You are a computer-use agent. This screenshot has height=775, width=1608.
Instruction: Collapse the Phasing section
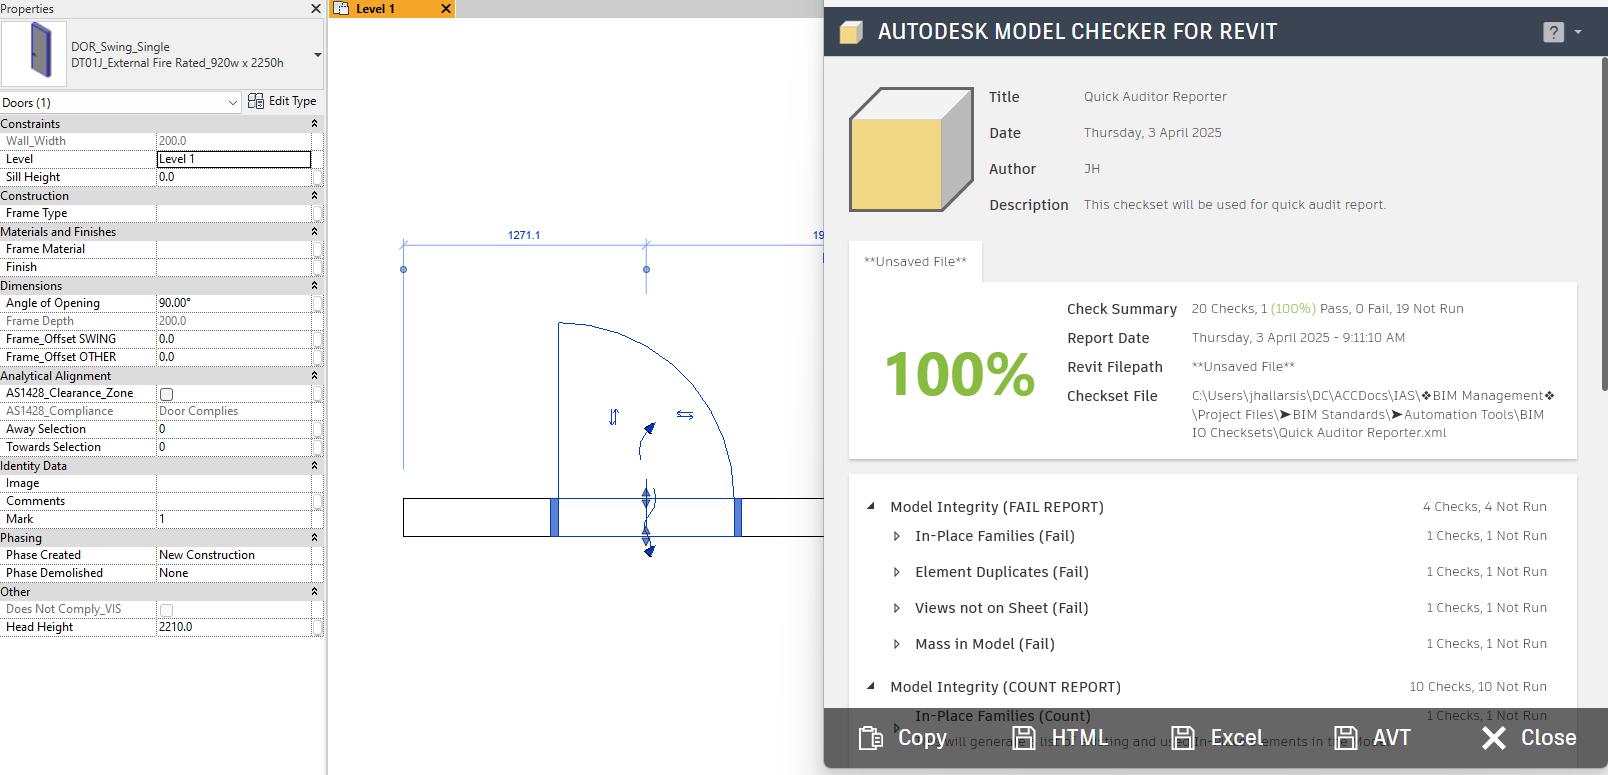pos(314,538)
